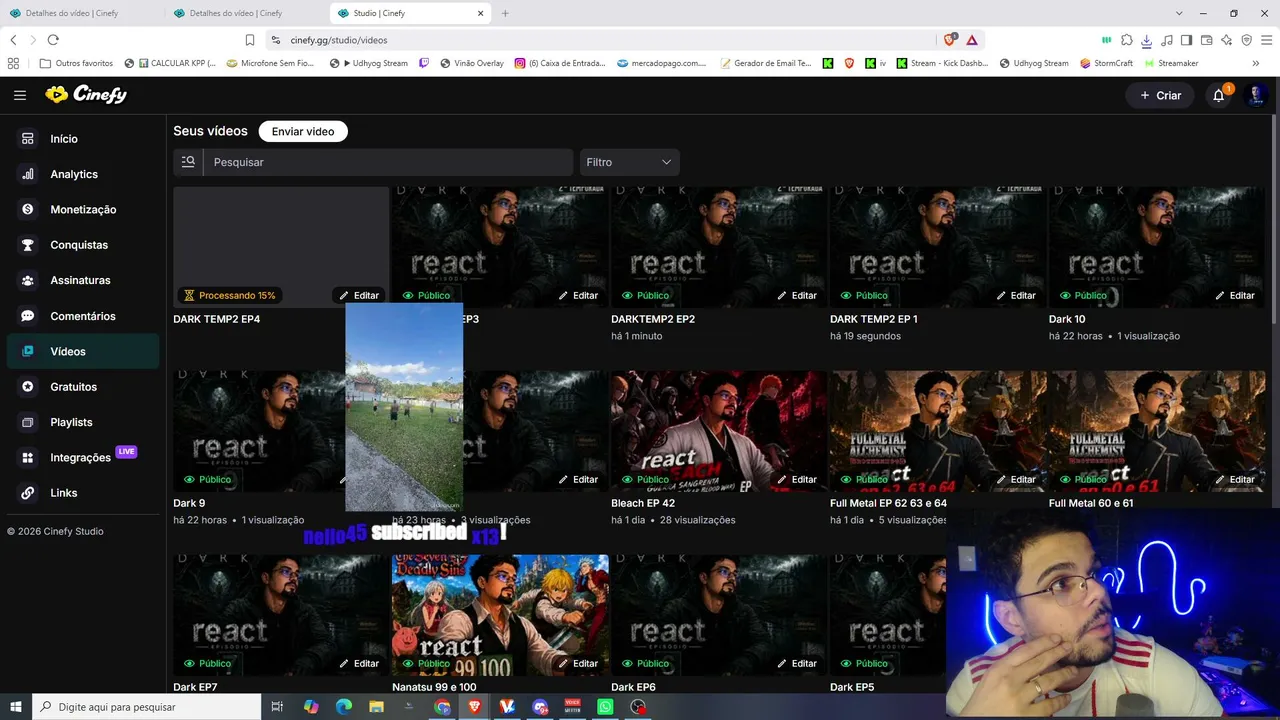1280x720 pixels.
Task: Open the tab search chevron
Action: click(x=1181, y=13)
